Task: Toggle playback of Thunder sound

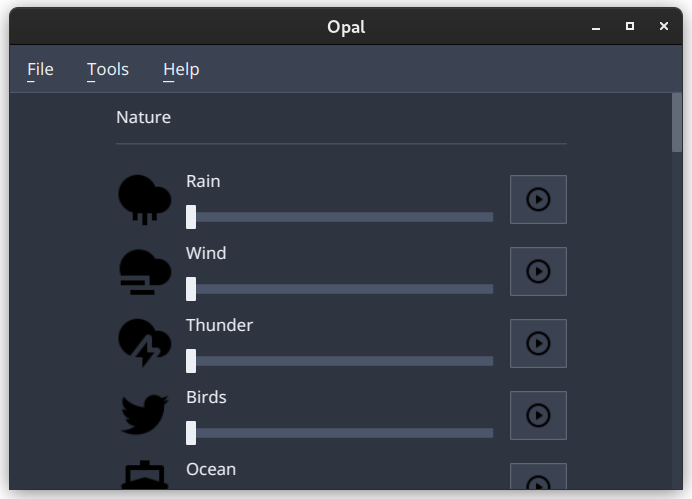Action: coord(538,343)
